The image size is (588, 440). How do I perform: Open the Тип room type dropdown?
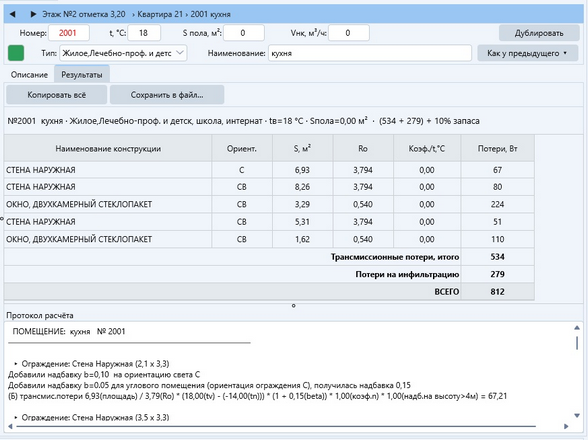[x=123, y=53]
